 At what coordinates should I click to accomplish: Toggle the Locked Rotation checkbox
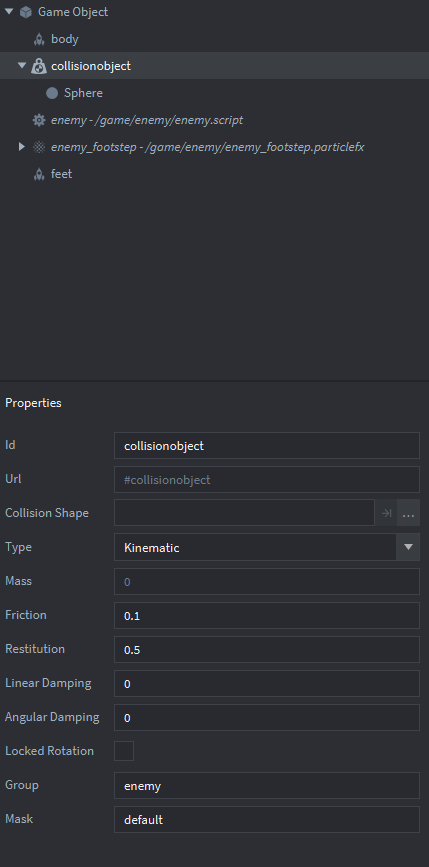point(124,751)
